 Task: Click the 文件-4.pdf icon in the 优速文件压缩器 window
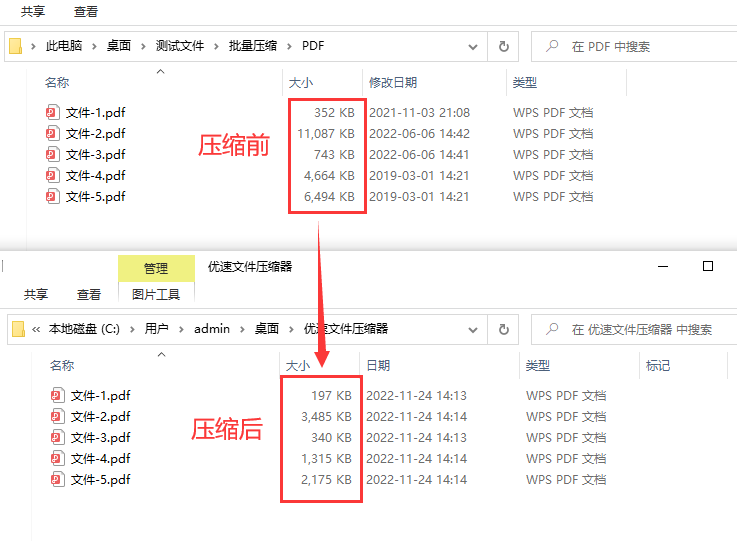click(x=58, y=458)
